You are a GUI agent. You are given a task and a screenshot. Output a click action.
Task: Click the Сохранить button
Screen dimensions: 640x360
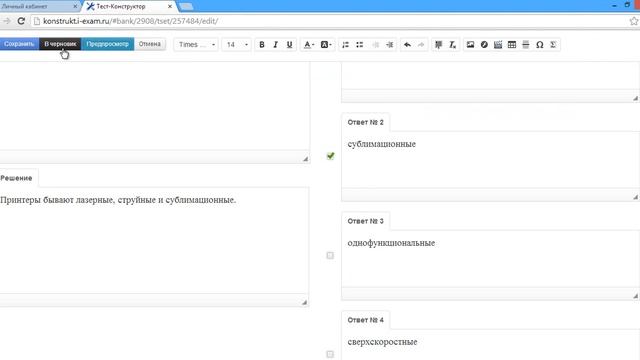pyautogui.click(x=19, y=44)
